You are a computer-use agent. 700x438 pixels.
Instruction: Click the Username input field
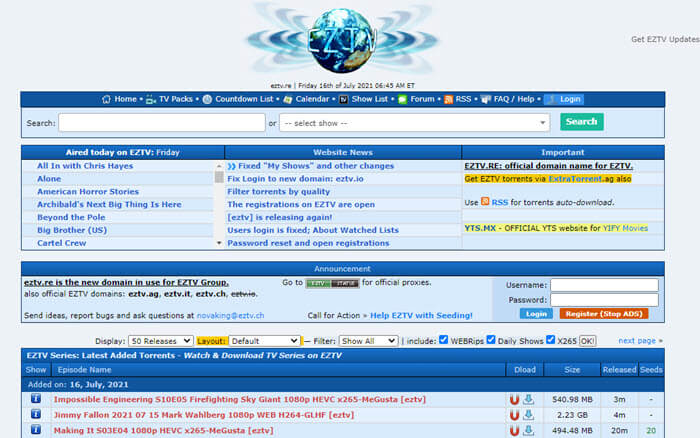coord(604,285)
